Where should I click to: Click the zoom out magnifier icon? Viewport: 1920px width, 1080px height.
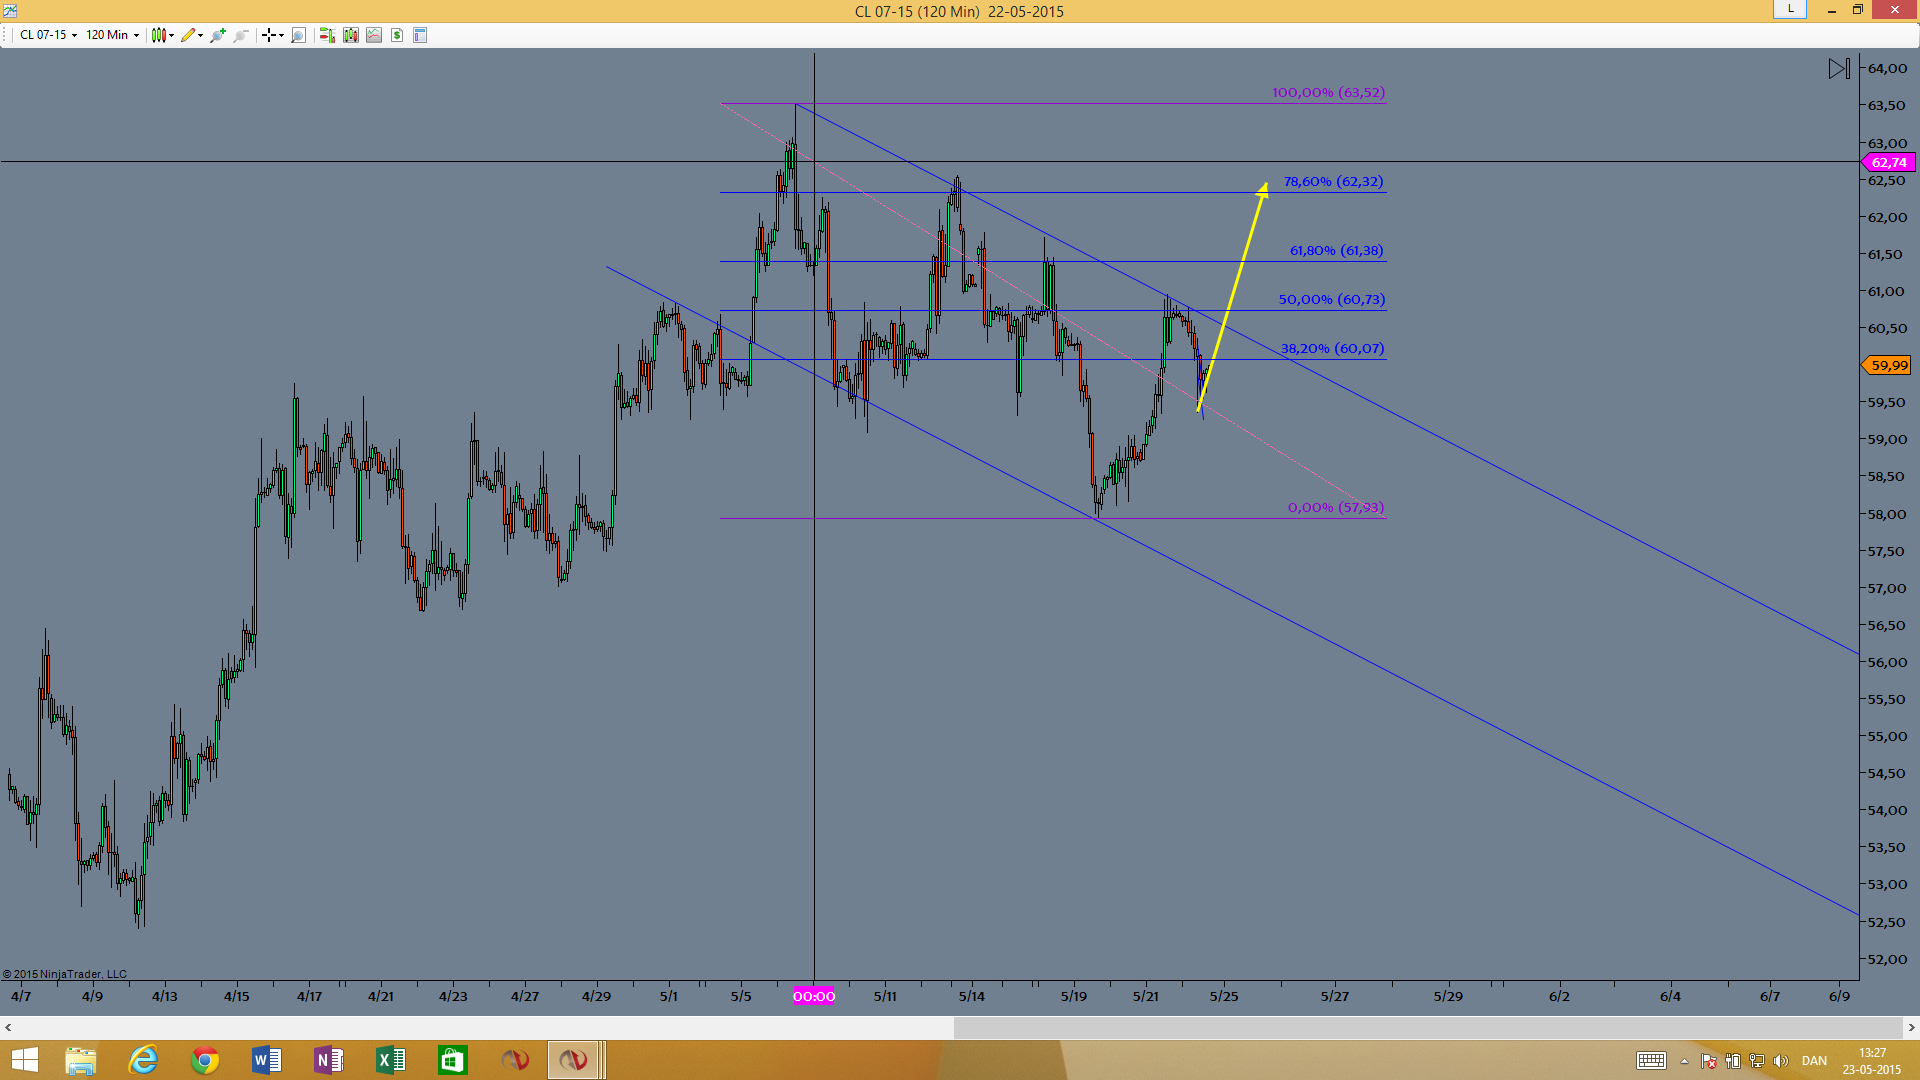(x=241, y=35)
